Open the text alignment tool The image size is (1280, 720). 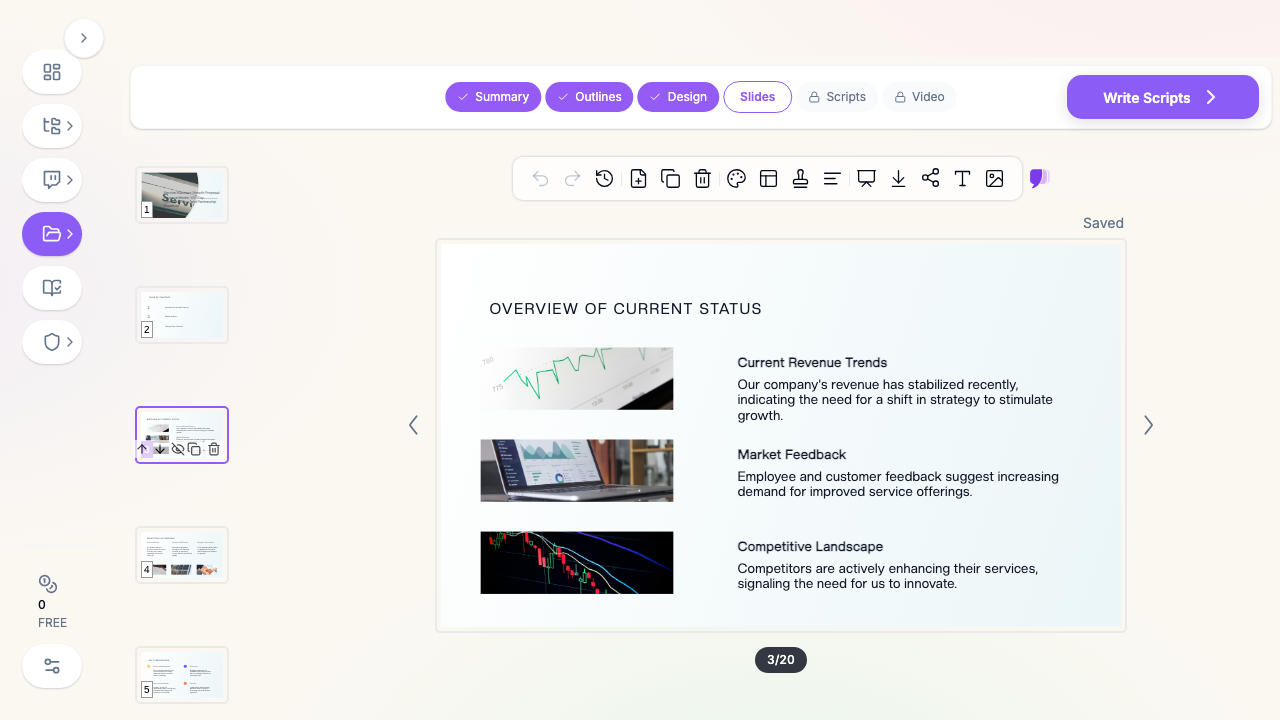click(x=832, y=179)
